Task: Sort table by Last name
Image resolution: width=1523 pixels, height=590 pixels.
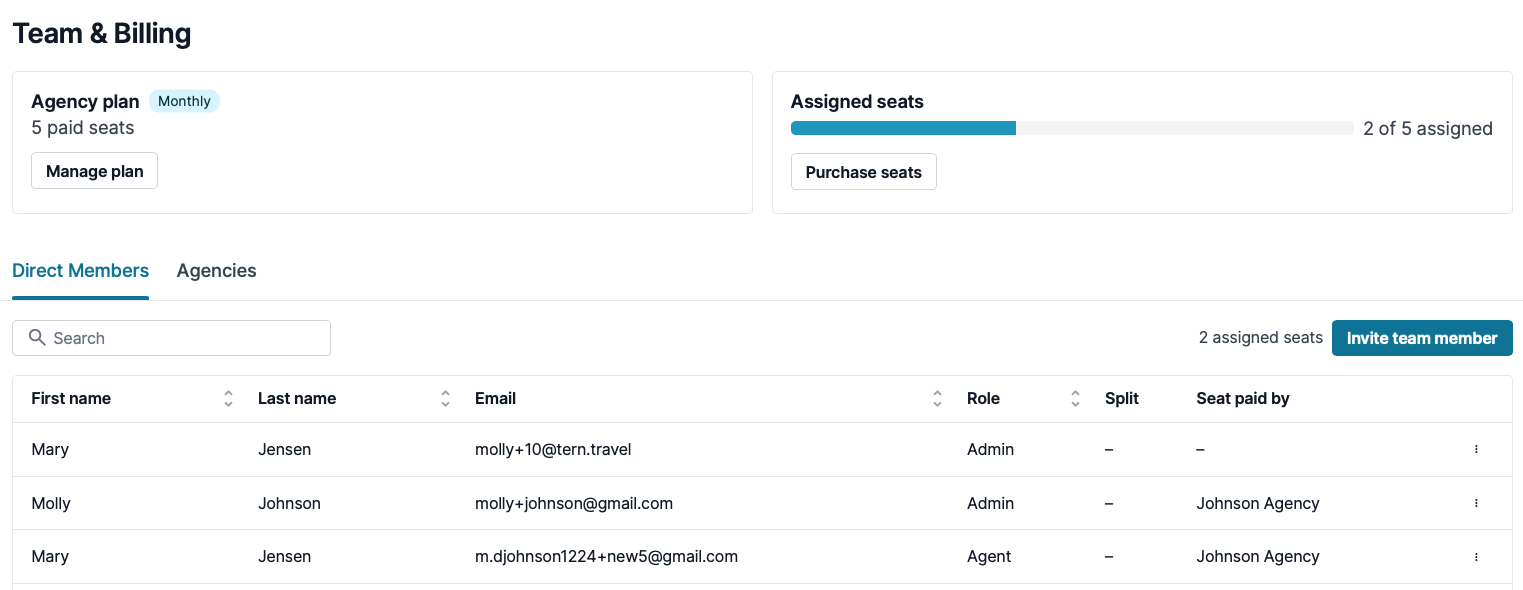Action: click(445, 399)
